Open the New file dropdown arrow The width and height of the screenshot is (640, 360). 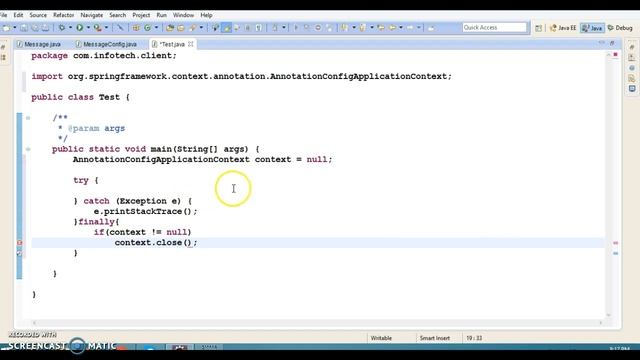click(x=15, y=28)
